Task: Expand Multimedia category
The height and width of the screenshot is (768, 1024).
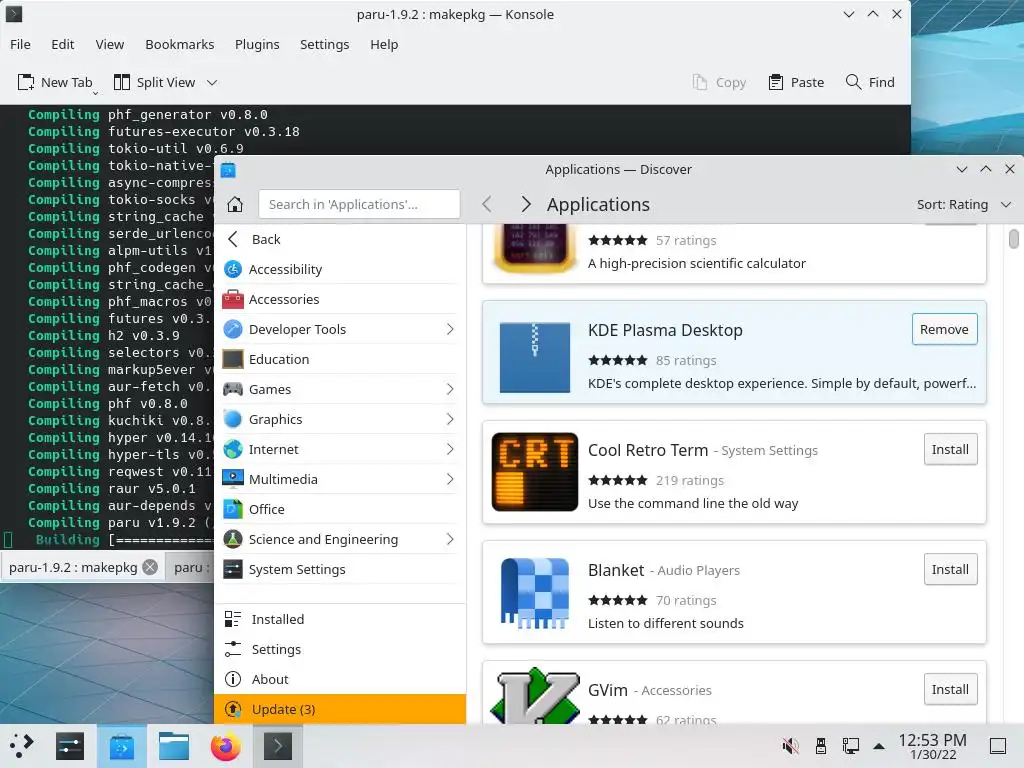Action: pyautogui.click(x=450, y=479)
